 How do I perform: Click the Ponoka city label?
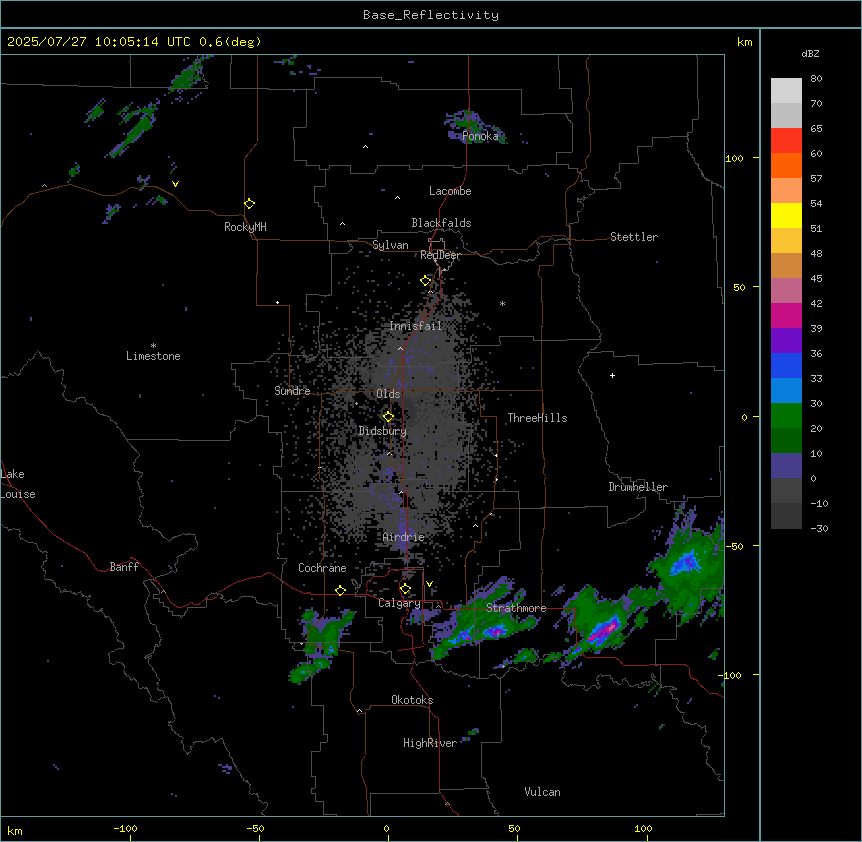click(x=480, y=136)
